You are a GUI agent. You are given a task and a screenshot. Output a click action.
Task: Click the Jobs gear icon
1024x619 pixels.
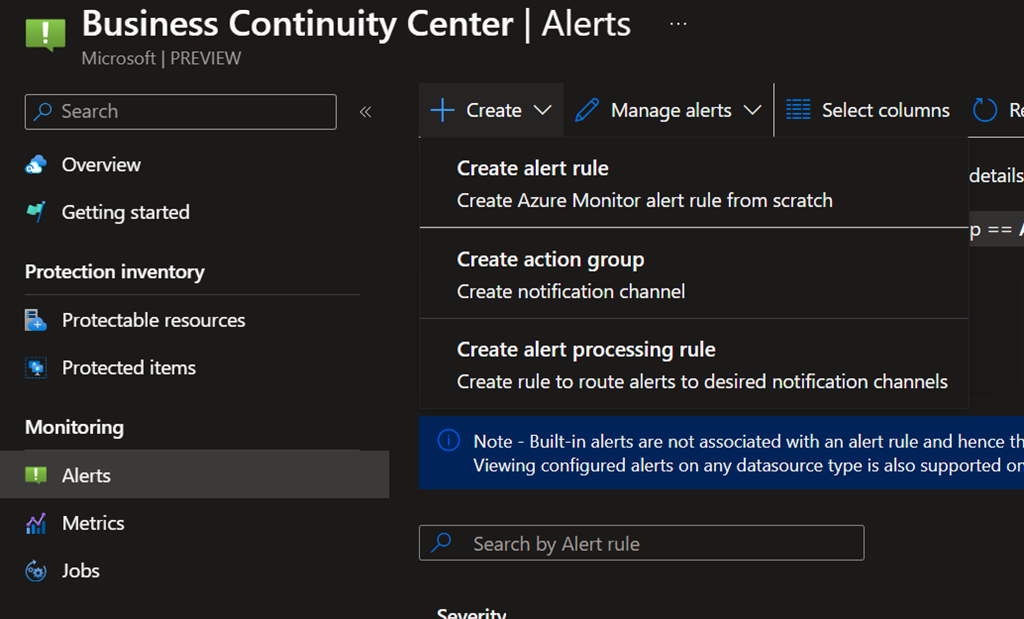point(36,571)
